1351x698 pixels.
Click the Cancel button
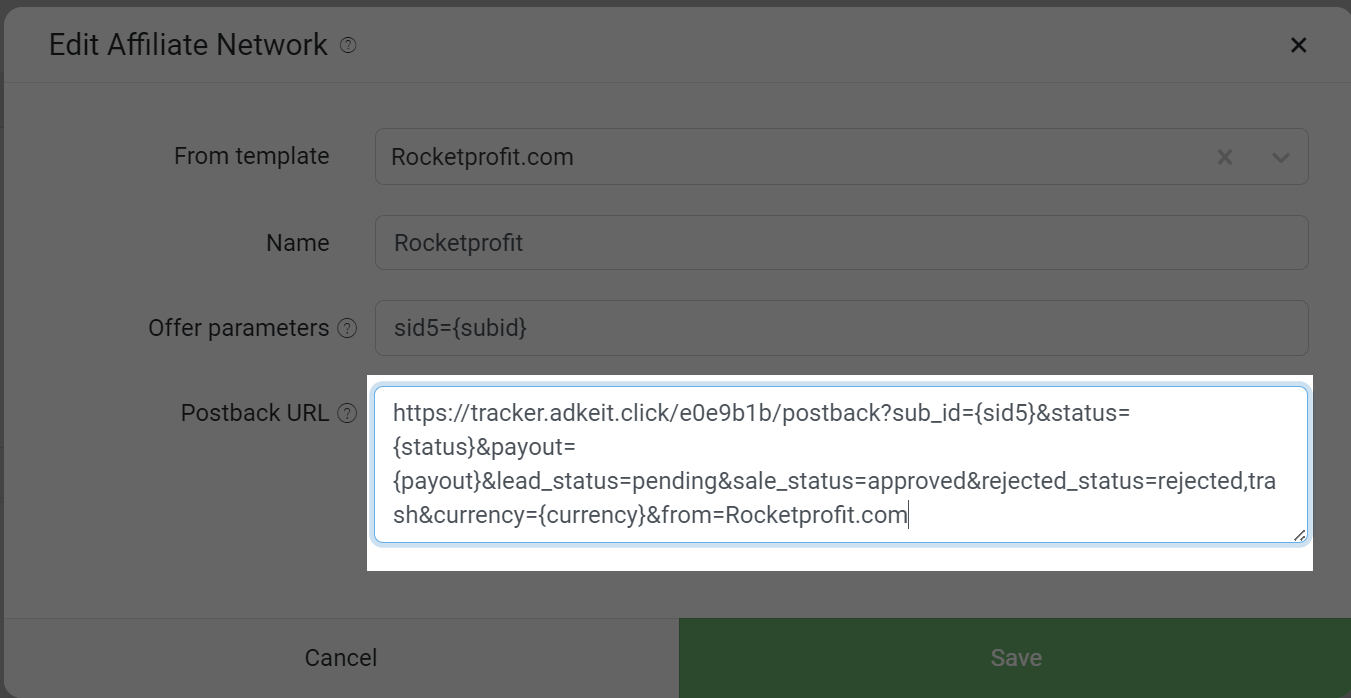click(340, 657)
